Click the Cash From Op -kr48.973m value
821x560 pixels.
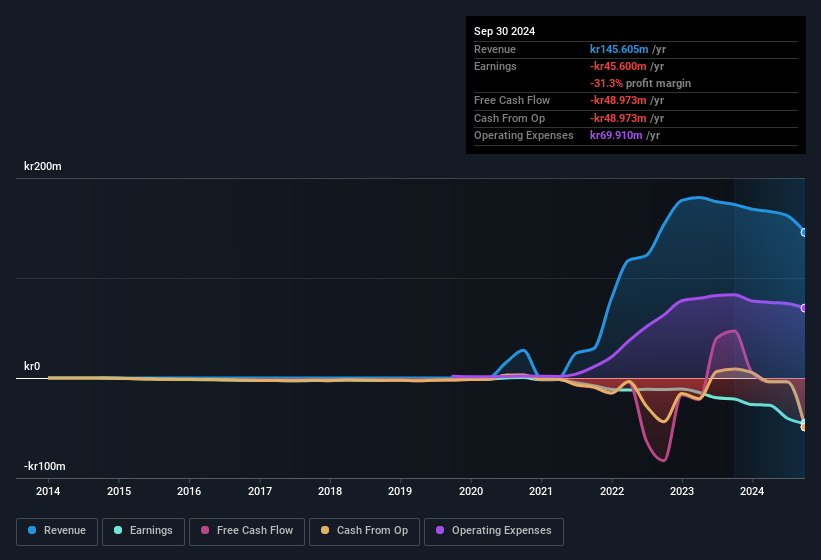pyautogui.click(x=618, y=118)
